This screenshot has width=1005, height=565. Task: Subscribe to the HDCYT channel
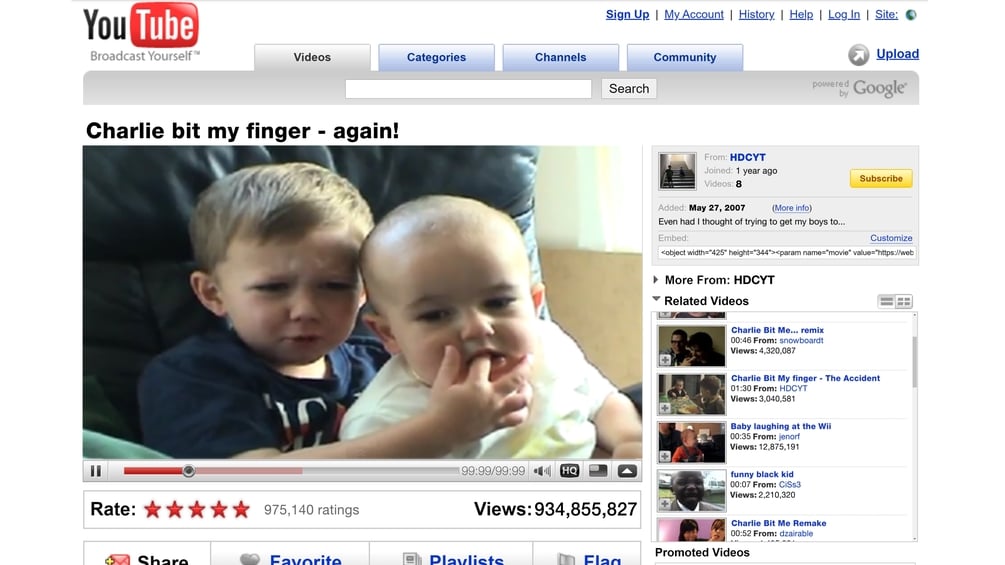(881, 179)
